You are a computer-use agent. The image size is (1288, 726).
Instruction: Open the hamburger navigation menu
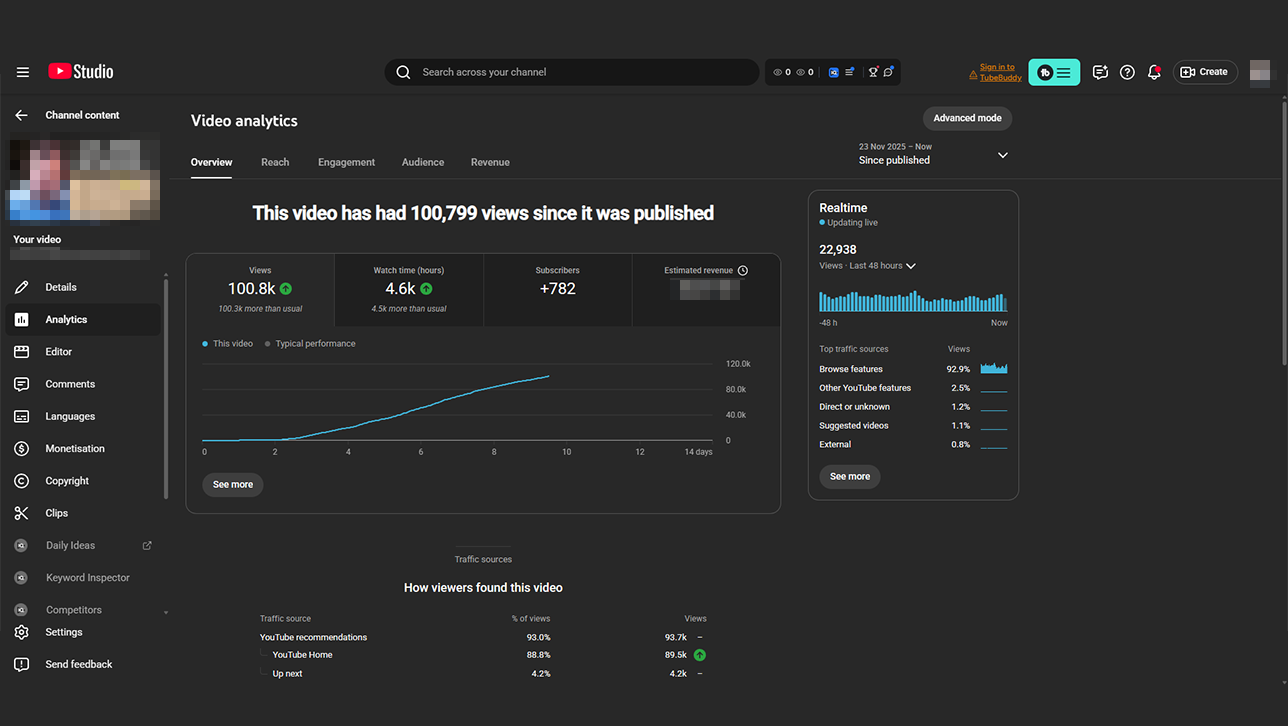(x=22, y=72)
